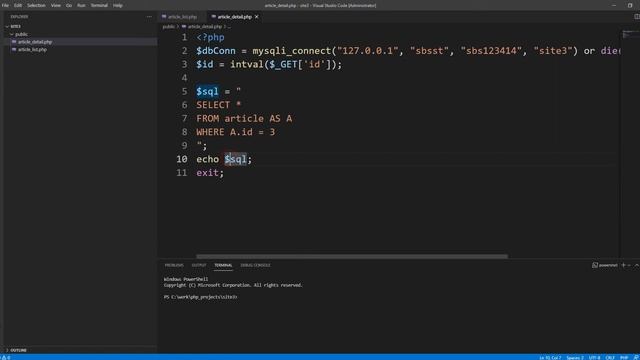Click the code minimap
The height and width of the screenshot is (360, 640).
coord(630,34)
